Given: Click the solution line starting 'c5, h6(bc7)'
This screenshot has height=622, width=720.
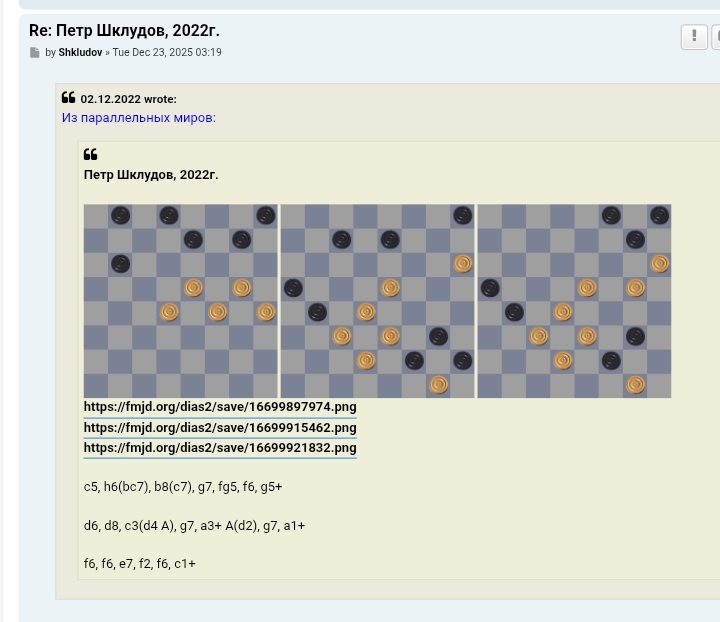Looking at the screenshot, I should (x=183, y=487).
